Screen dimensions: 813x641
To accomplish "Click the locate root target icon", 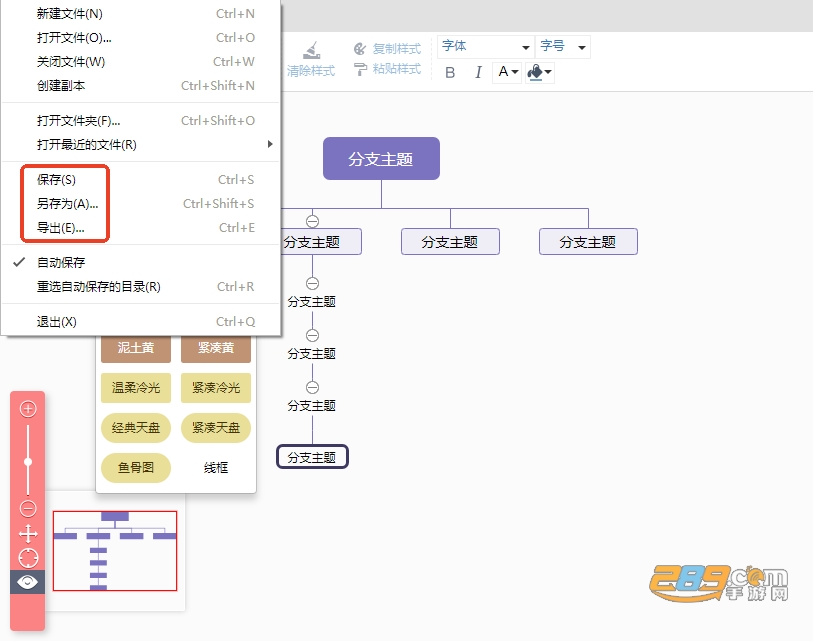I will click(x=28, y=558).
